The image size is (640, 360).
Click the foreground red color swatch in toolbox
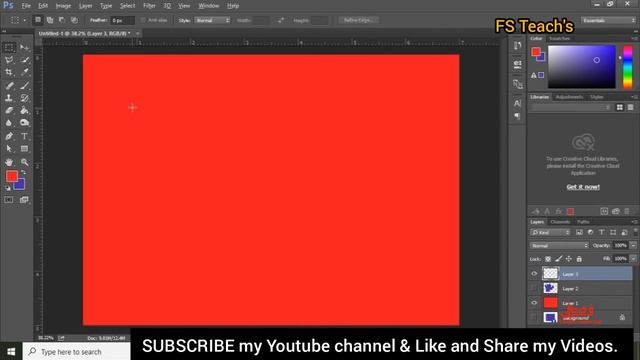[x=11, y=176]
